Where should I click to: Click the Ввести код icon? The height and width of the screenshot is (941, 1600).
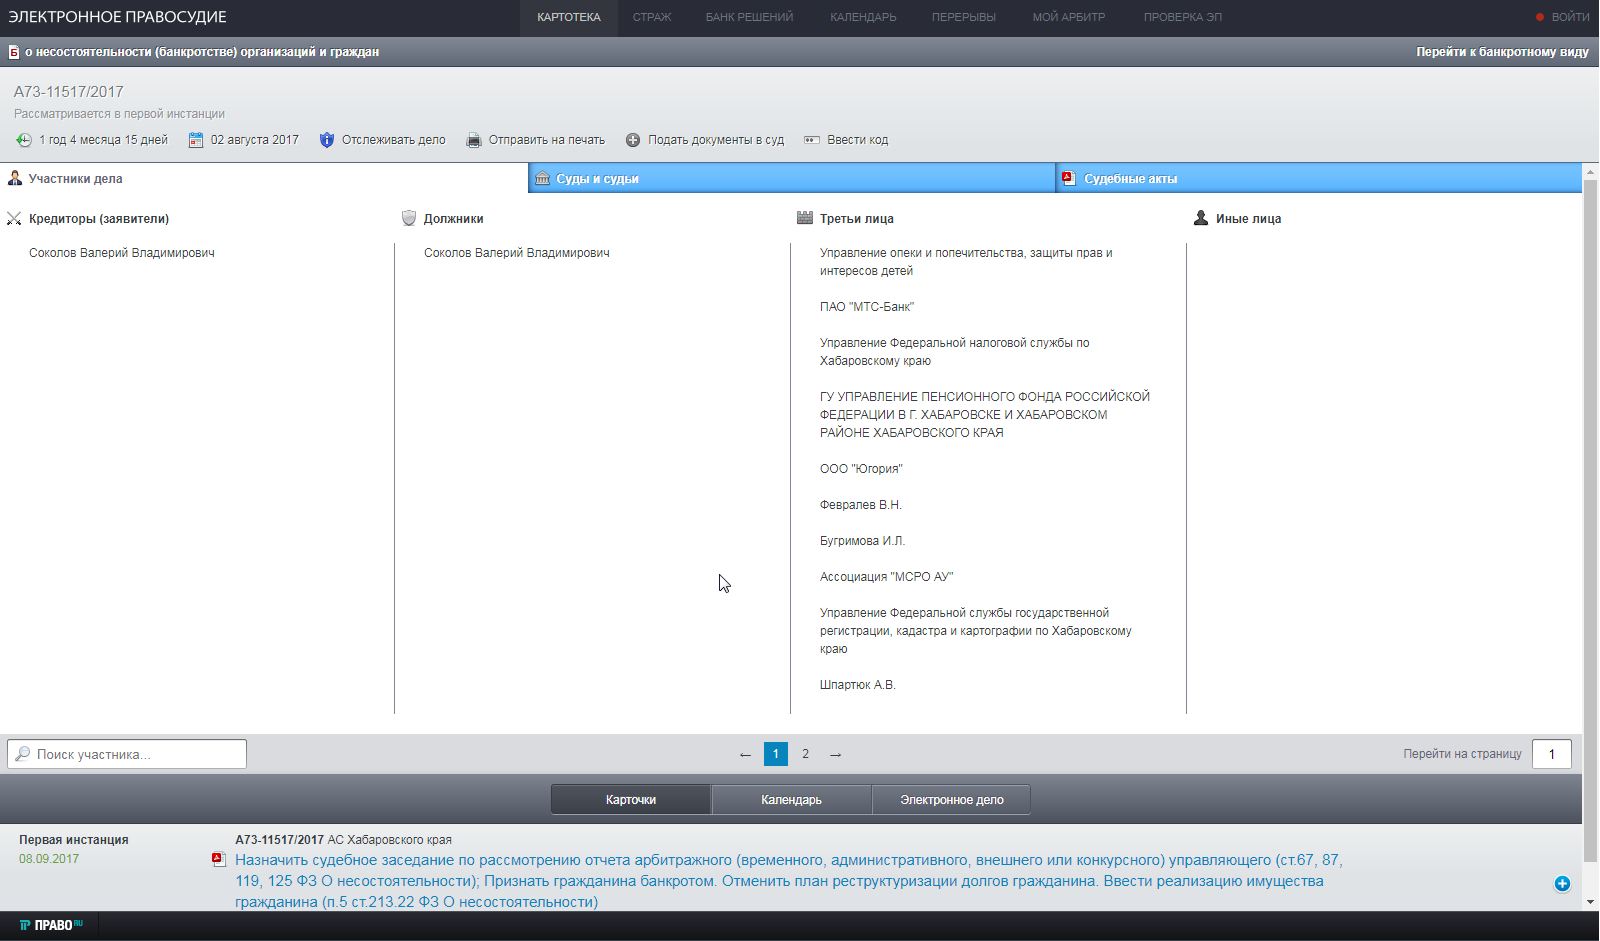[x=812, y=140]
